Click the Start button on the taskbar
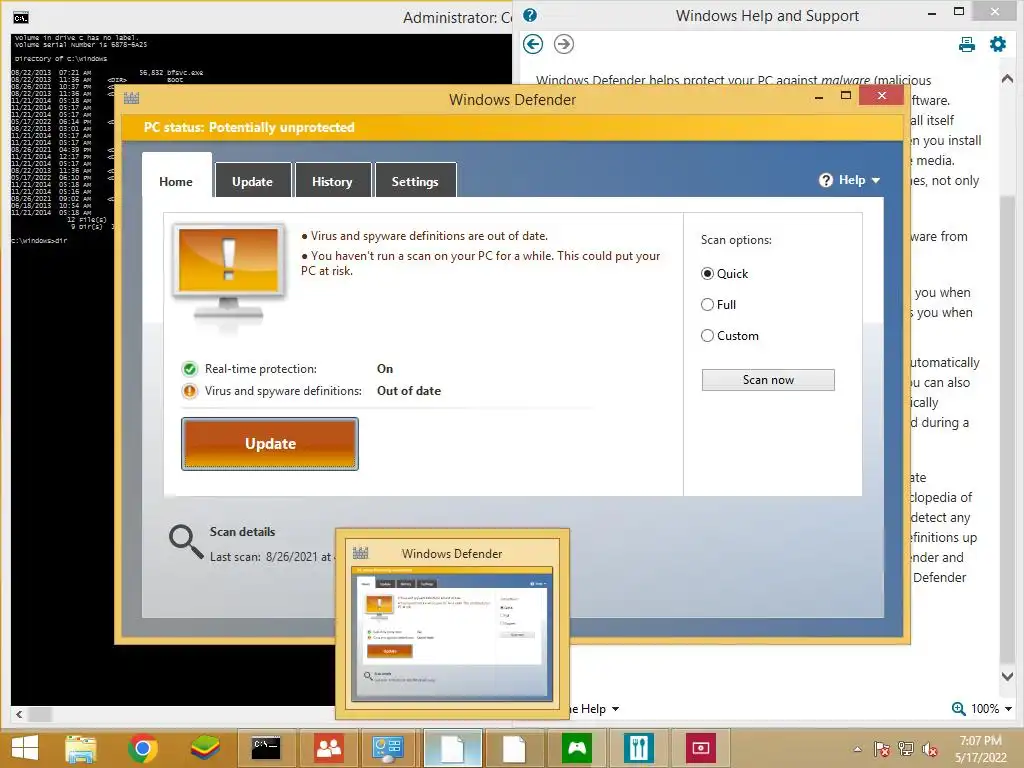Screen dimensions: 1024x768 [x=25, y=748]
